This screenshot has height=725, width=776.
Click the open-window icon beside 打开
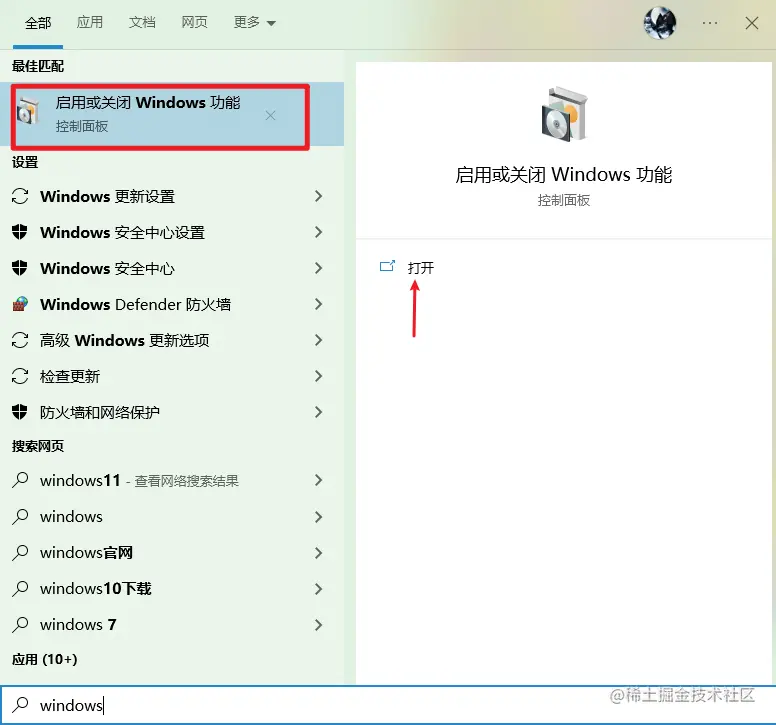click(387, 266)
